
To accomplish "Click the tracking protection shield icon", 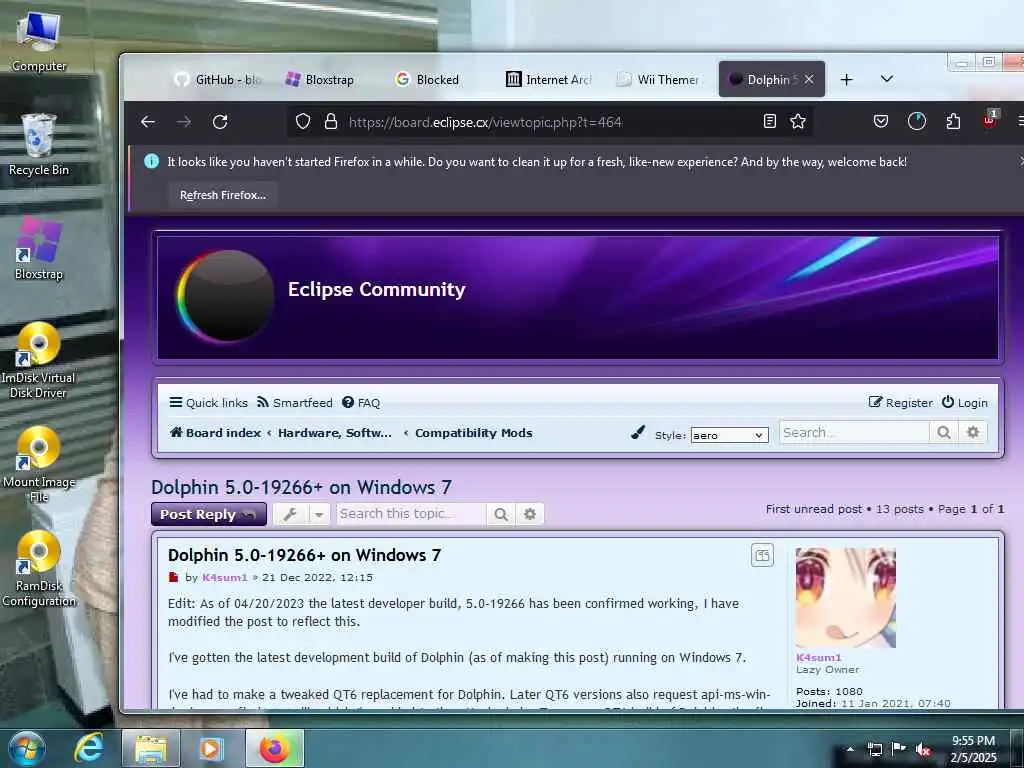I will click(302, 121).
